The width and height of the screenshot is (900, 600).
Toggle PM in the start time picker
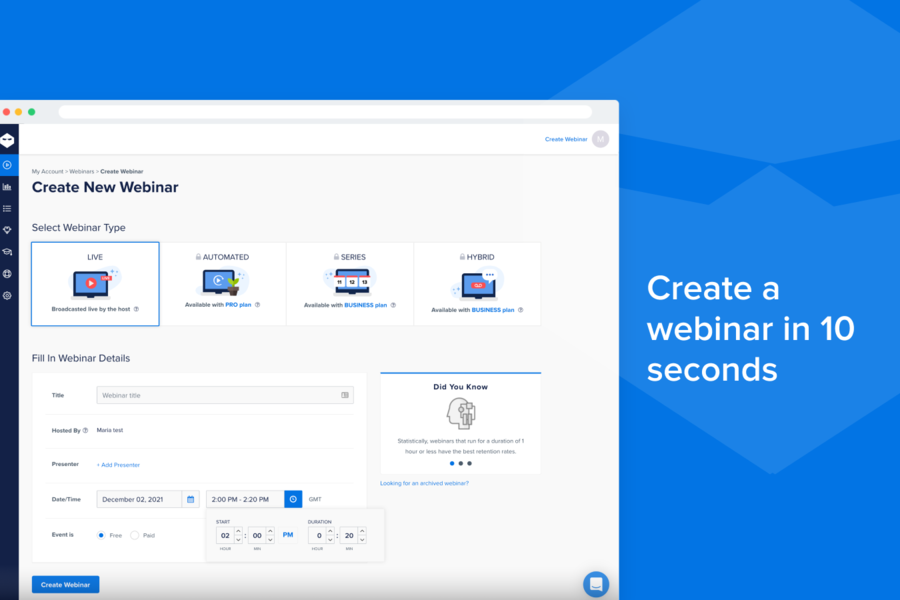287,534
